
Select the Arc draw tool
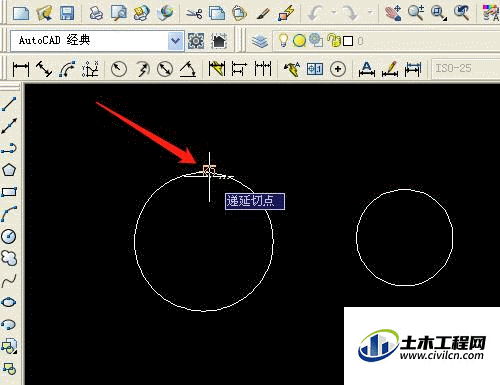click(x=9, y=214)
